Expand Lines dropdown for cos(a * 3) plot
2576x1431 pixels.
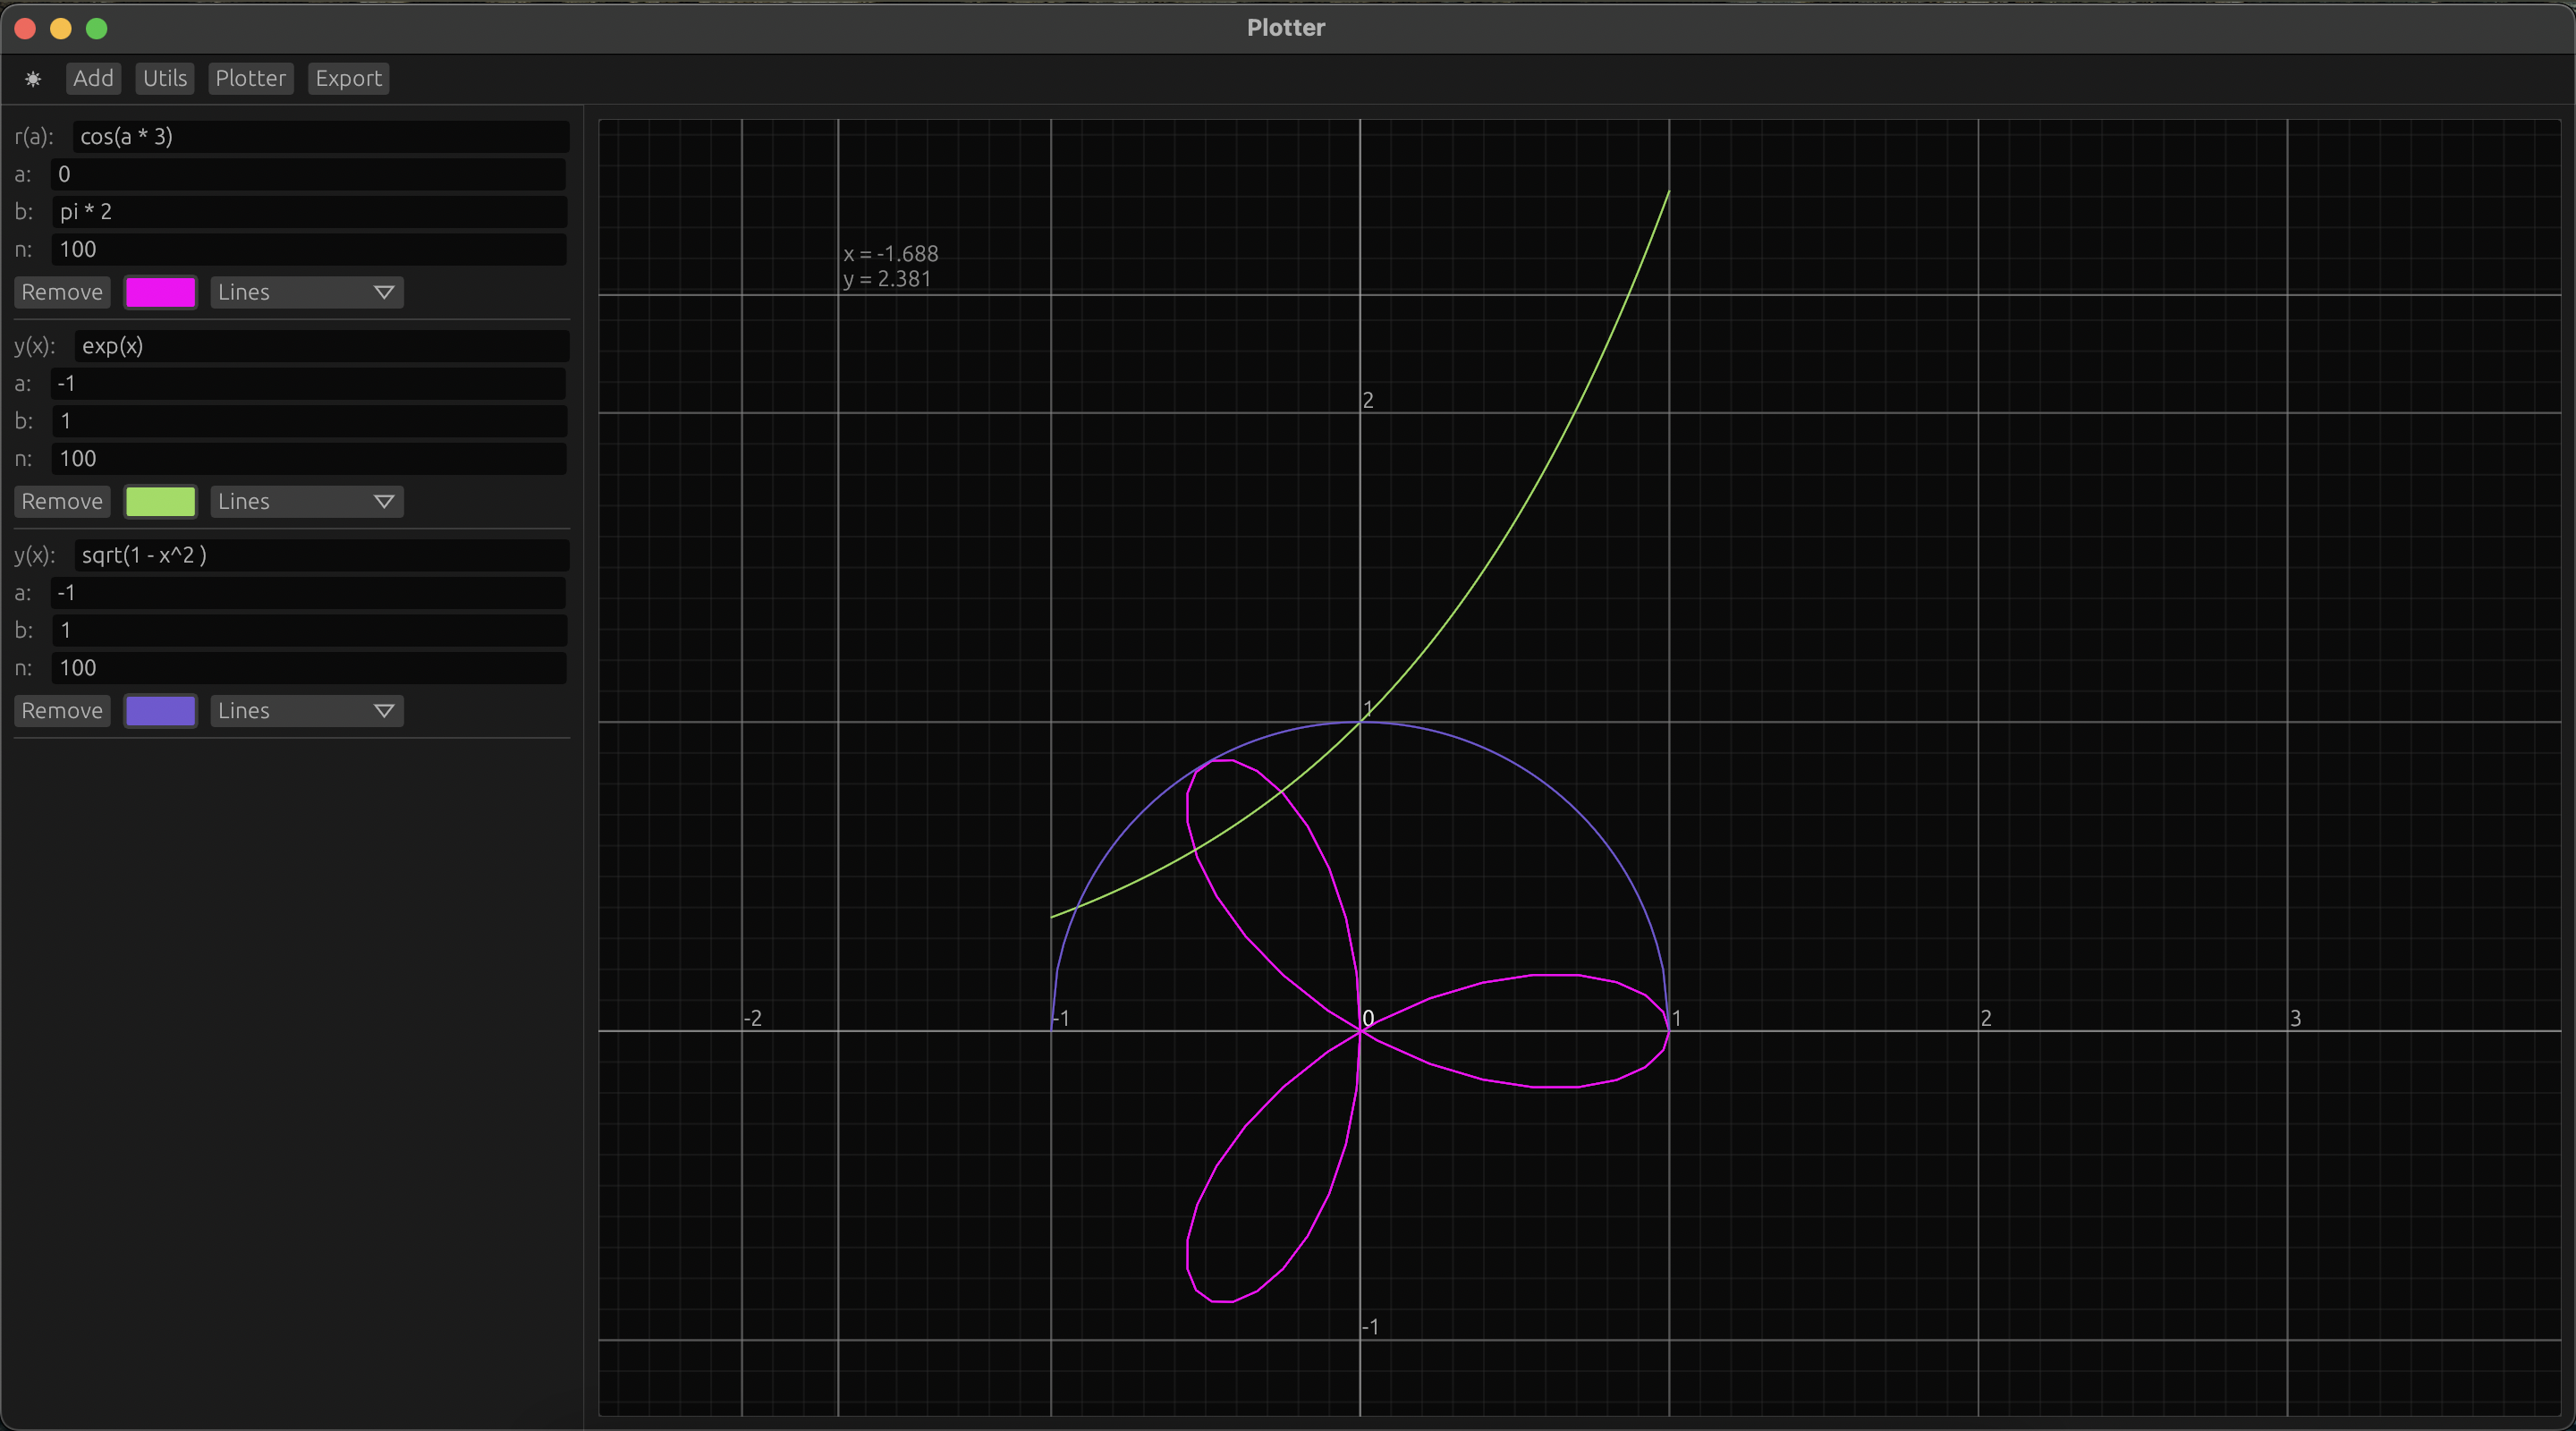(x=306, y=292)
